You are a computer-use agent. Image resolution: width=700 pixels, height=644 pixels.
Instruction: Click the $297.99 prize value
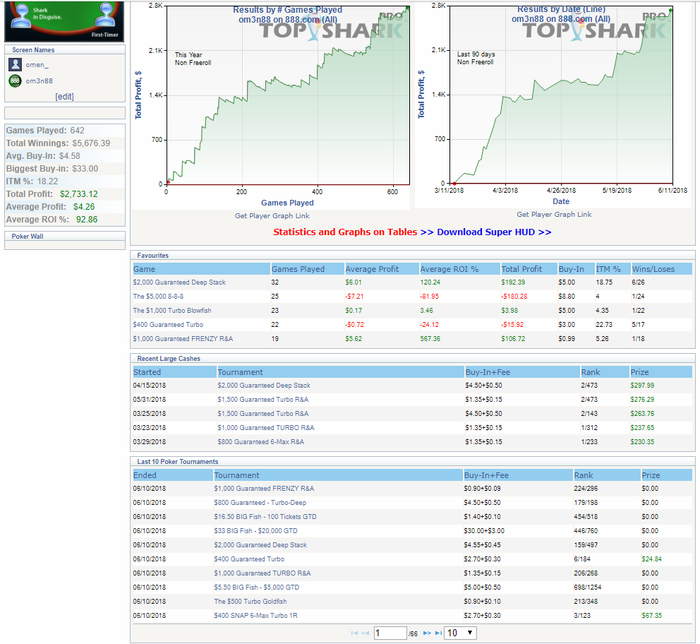tap(642, 386)
